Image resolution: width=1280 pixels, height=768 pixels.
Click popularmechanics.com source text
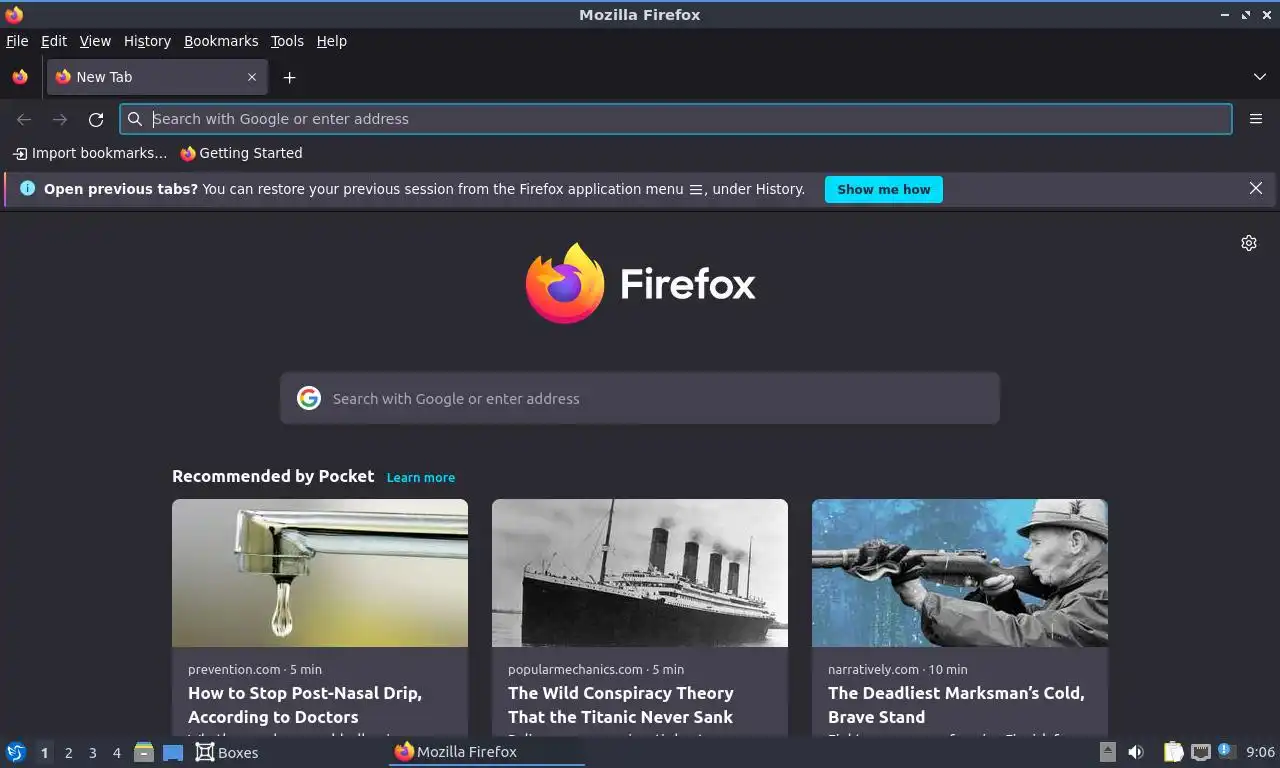(575, 669)
